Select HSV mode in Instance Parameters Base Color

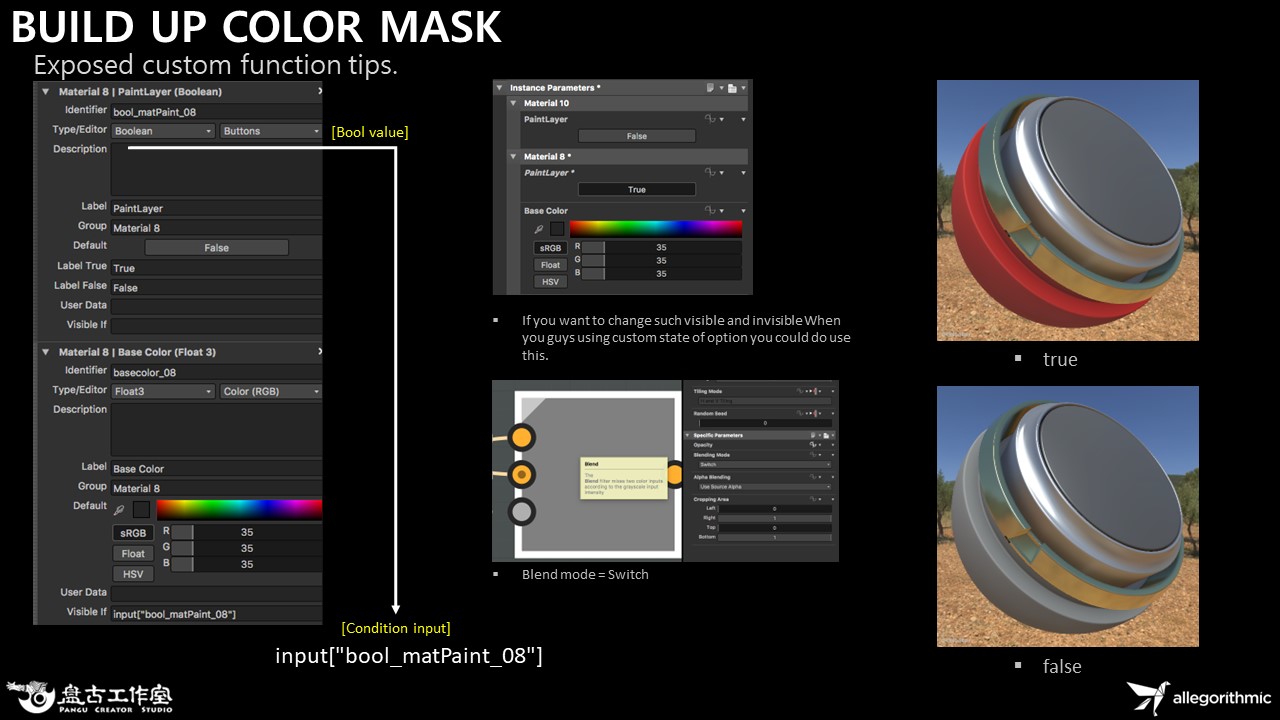tap(550, 282)
